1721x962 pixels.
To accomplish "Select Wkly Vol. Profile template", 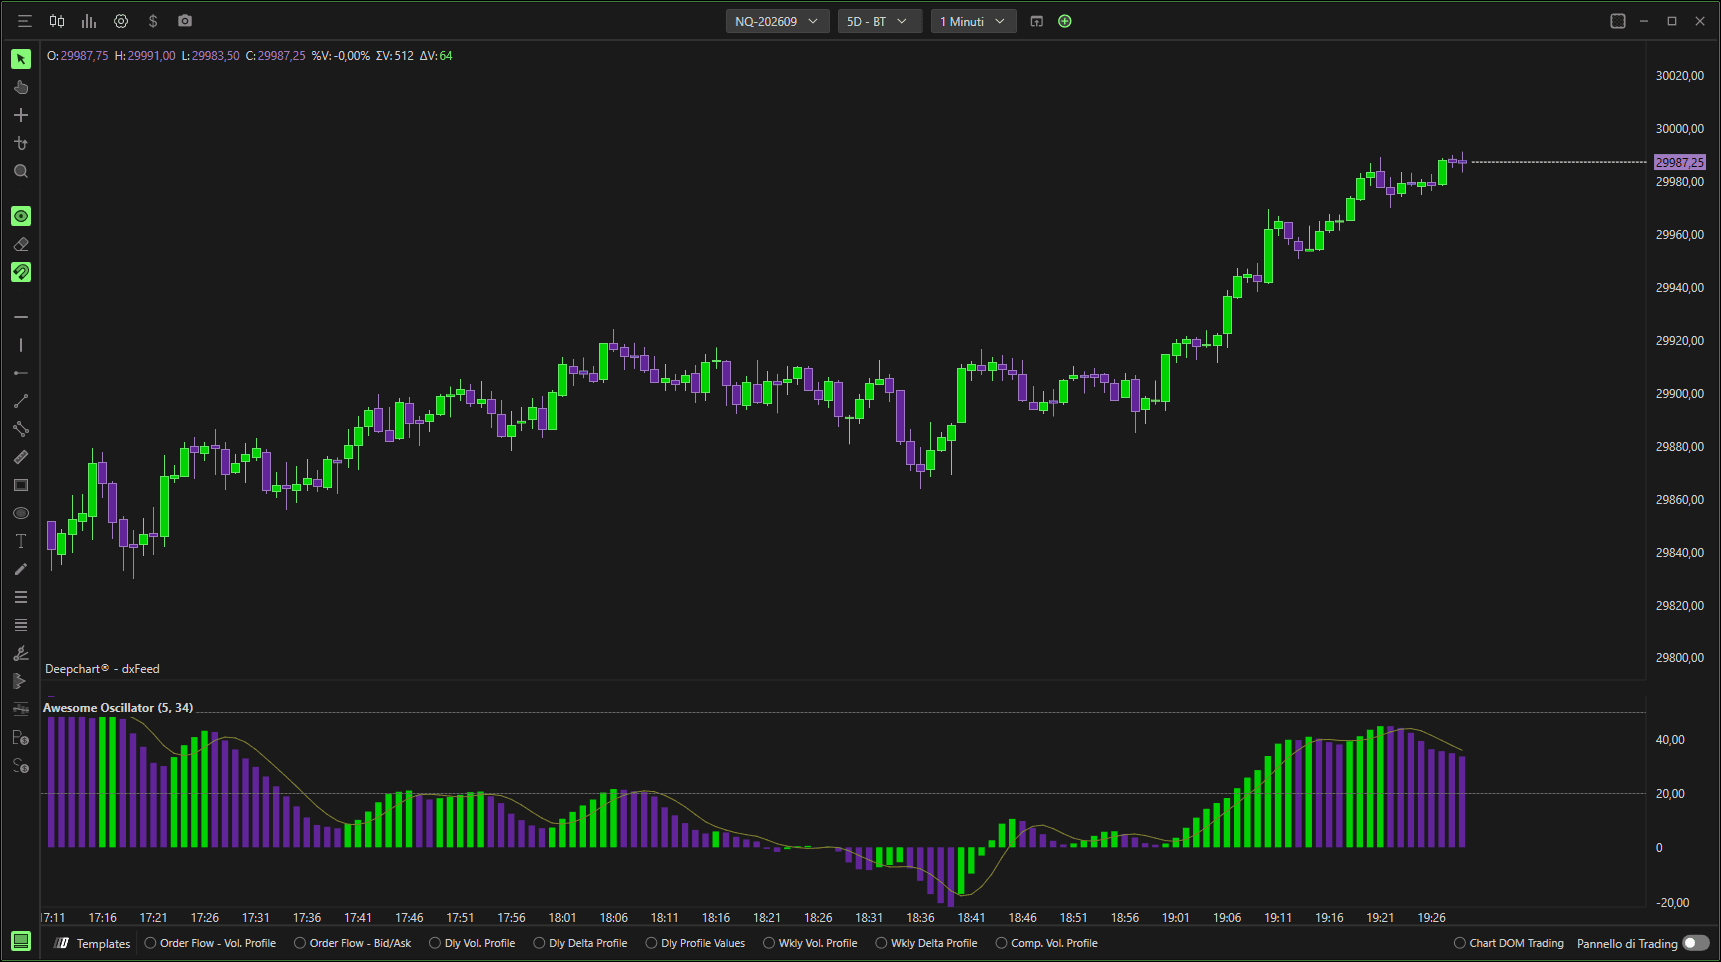I will 810,943.
